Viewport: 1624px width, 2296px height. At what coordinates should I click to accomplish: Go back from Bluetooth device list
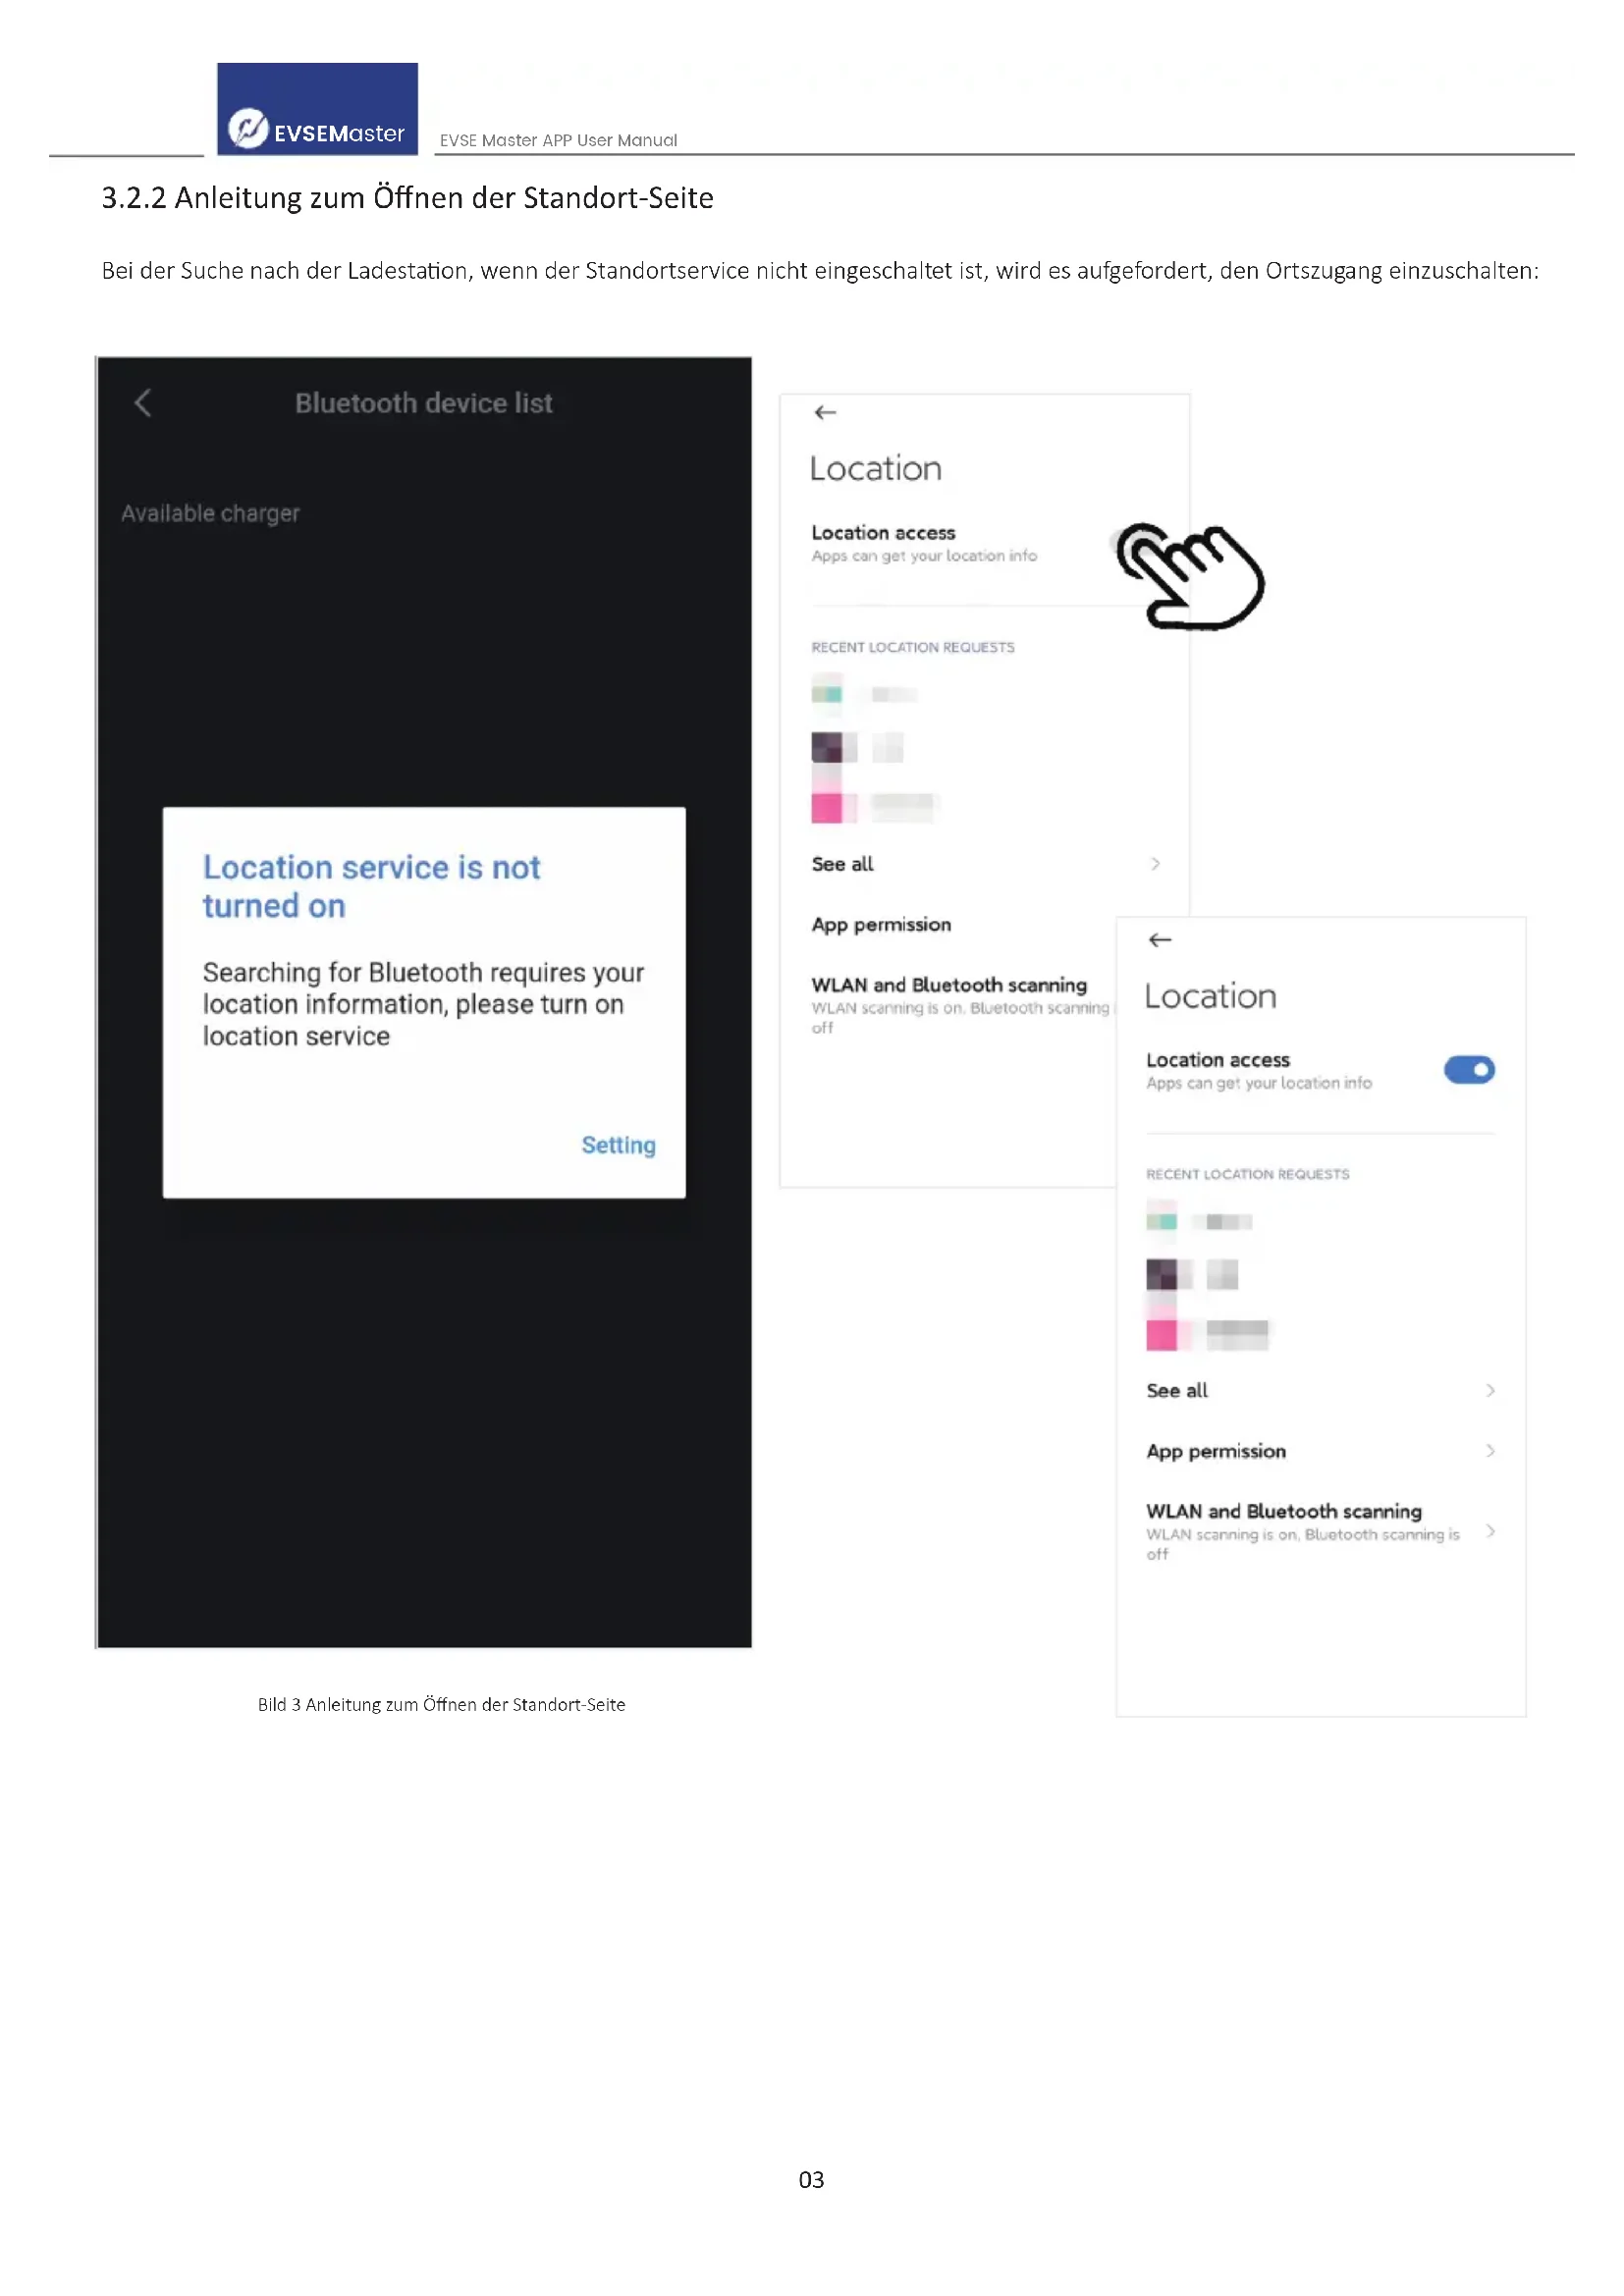pyautogui.click(x=143, y=403)
